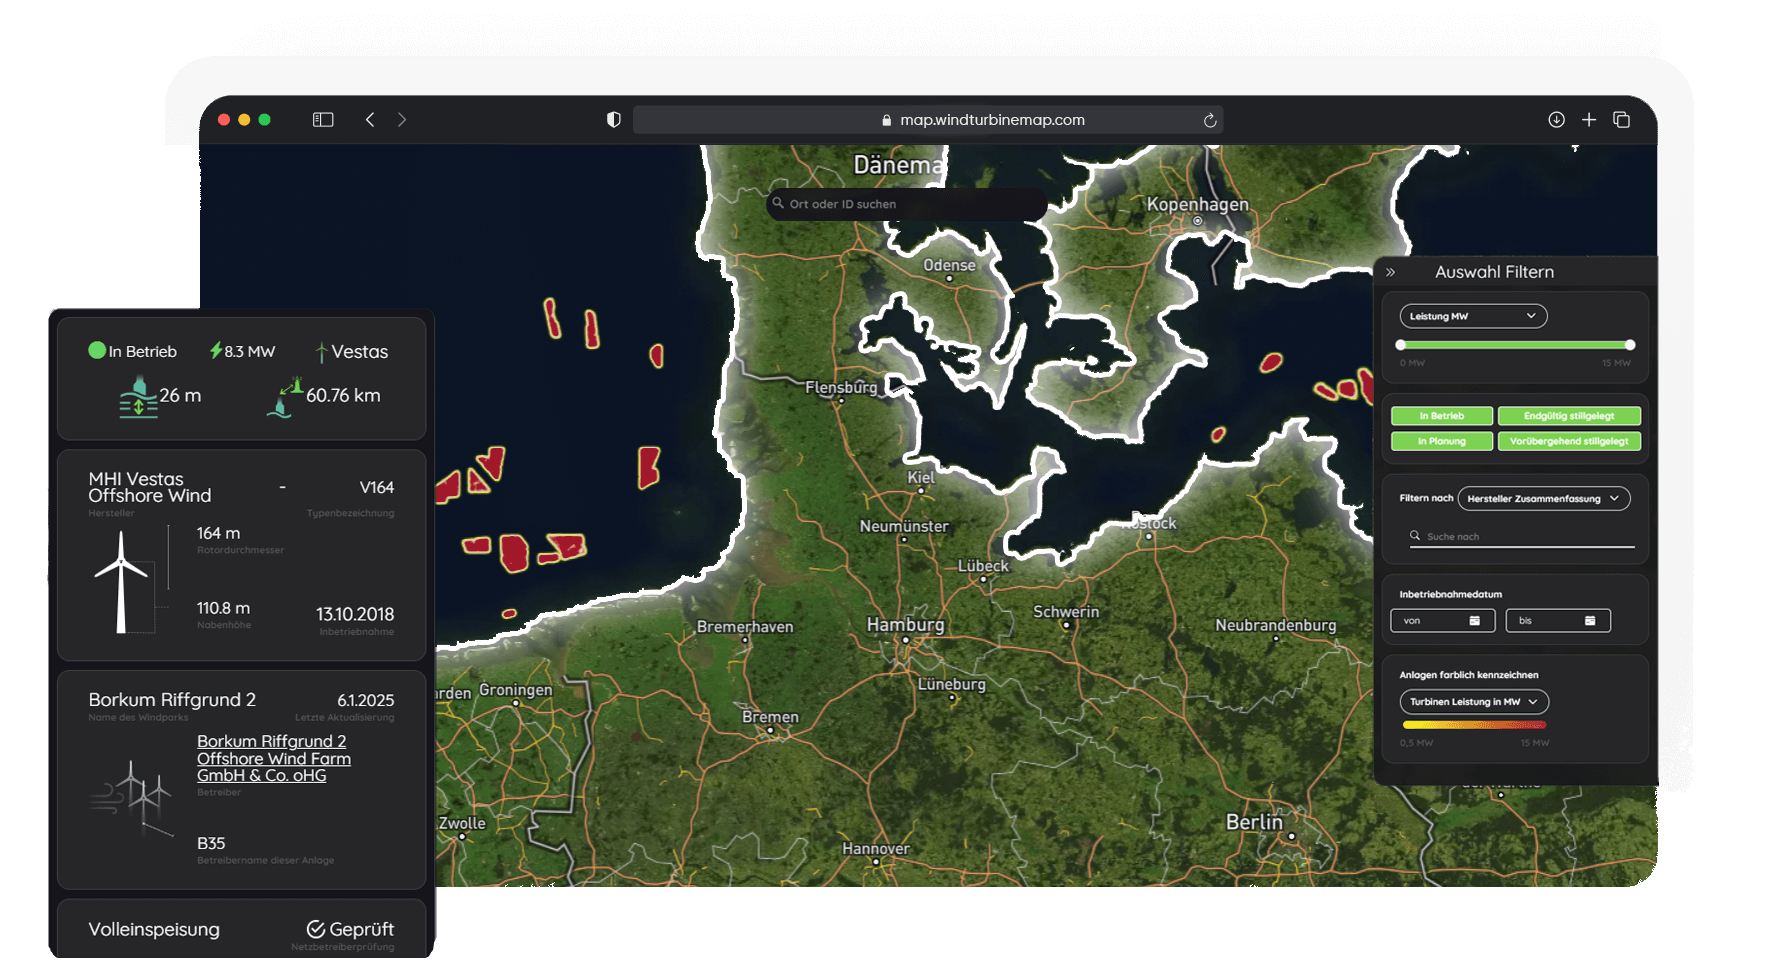Viewport: 1775px width, 976px height.
Task: Select last update date 6.1.2025
Action: (x=366, y=700)
